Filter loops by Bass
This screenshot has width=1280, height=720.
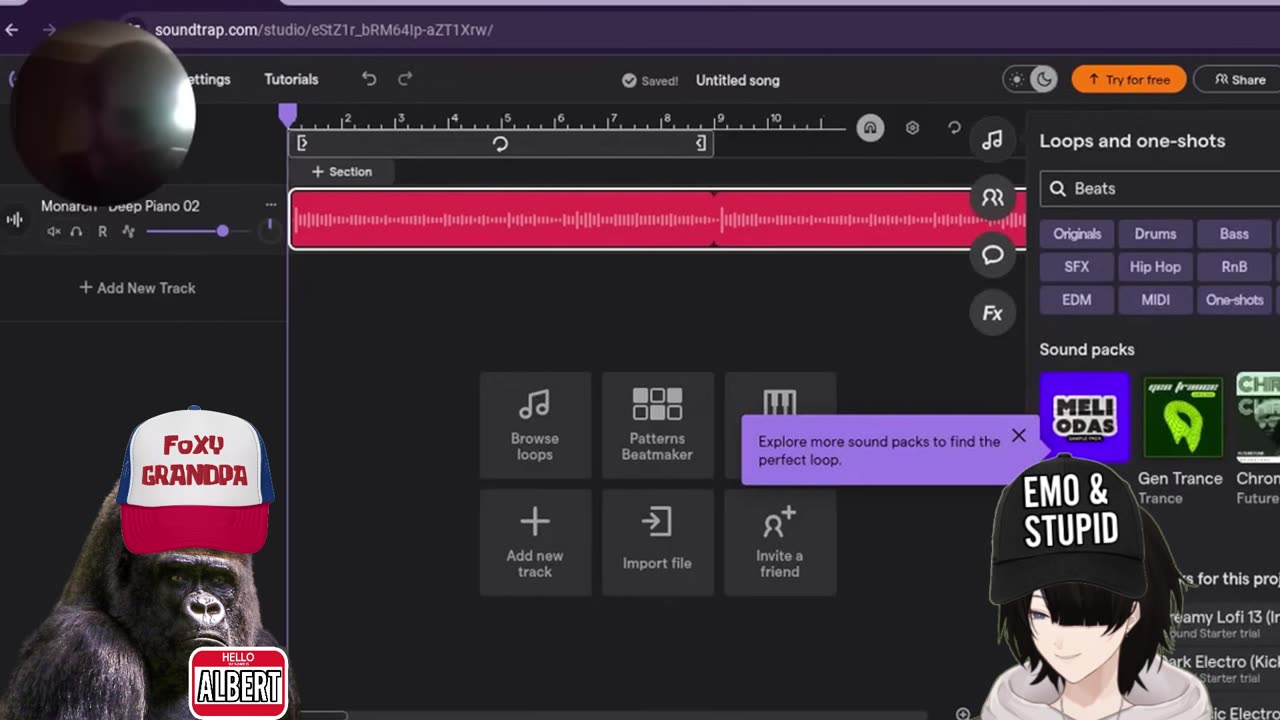(1234, 234)
